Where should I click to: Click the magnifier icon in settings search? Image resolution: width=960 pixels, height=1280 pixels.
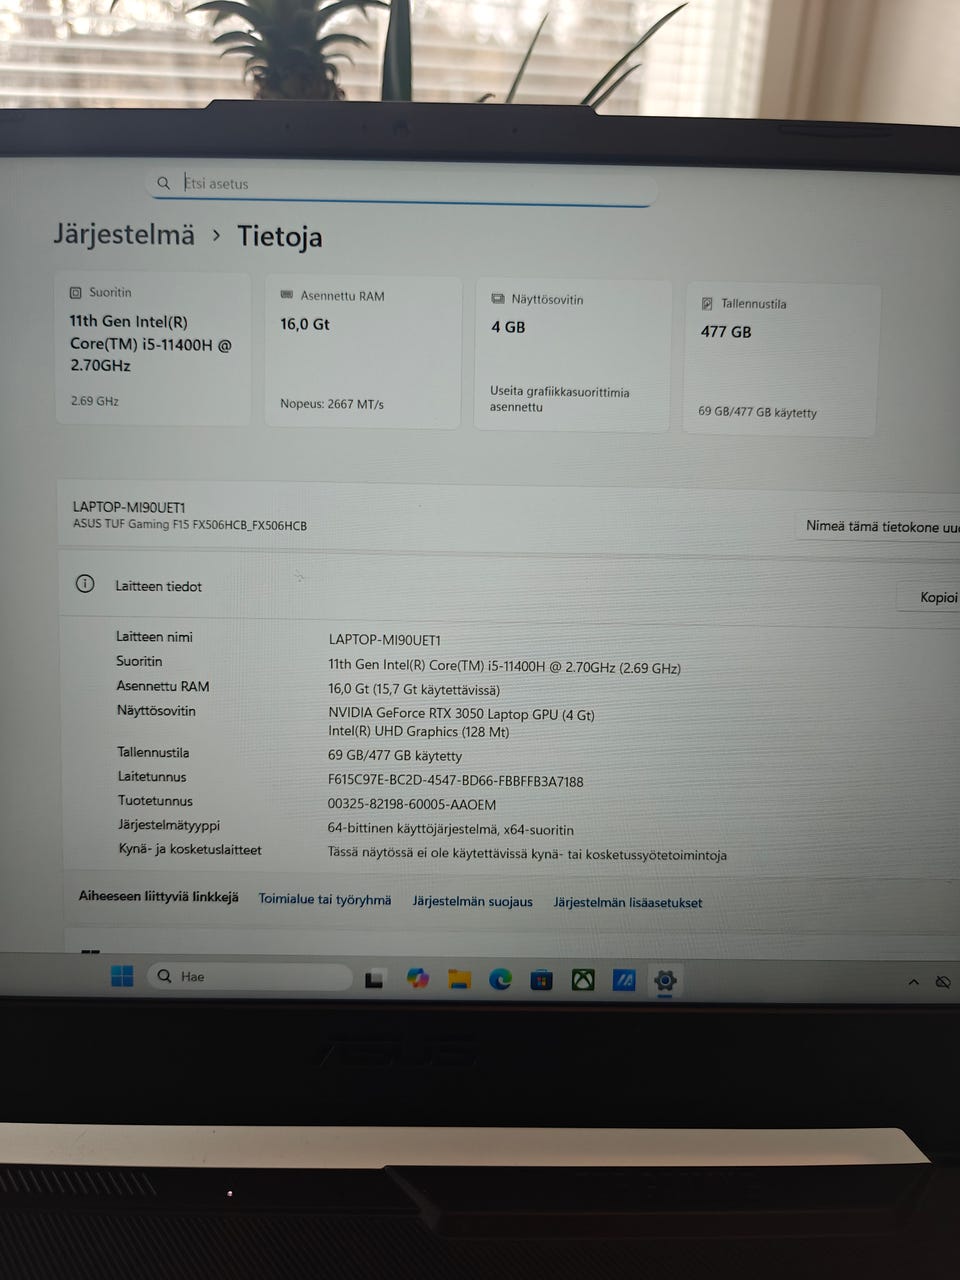pos(164,183)
